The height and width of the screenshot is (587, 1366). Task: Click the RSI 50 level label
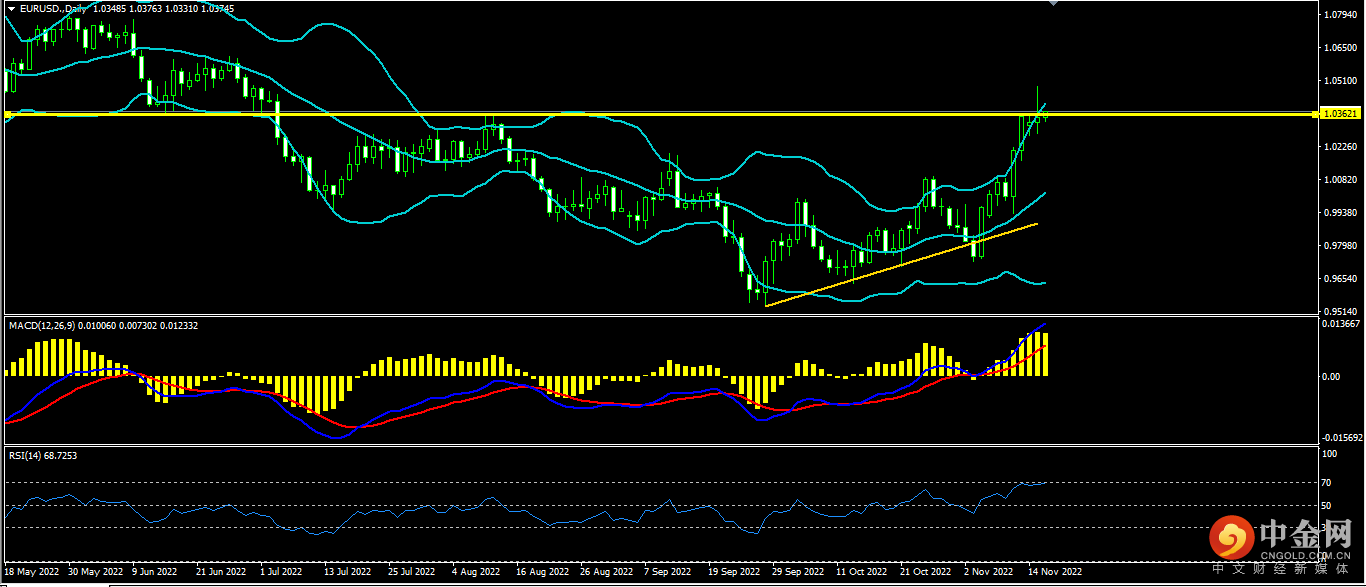tap(1327, 506)
